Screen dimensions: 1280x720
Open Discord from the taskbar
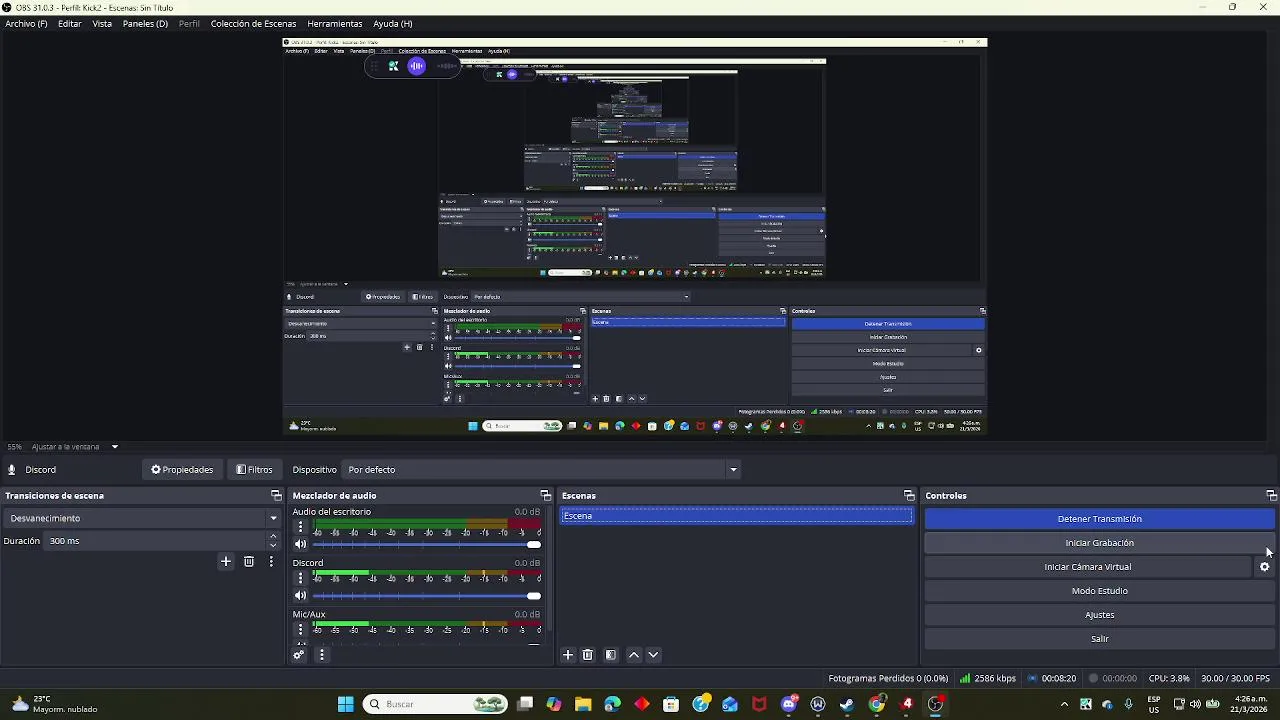[789, 704]
